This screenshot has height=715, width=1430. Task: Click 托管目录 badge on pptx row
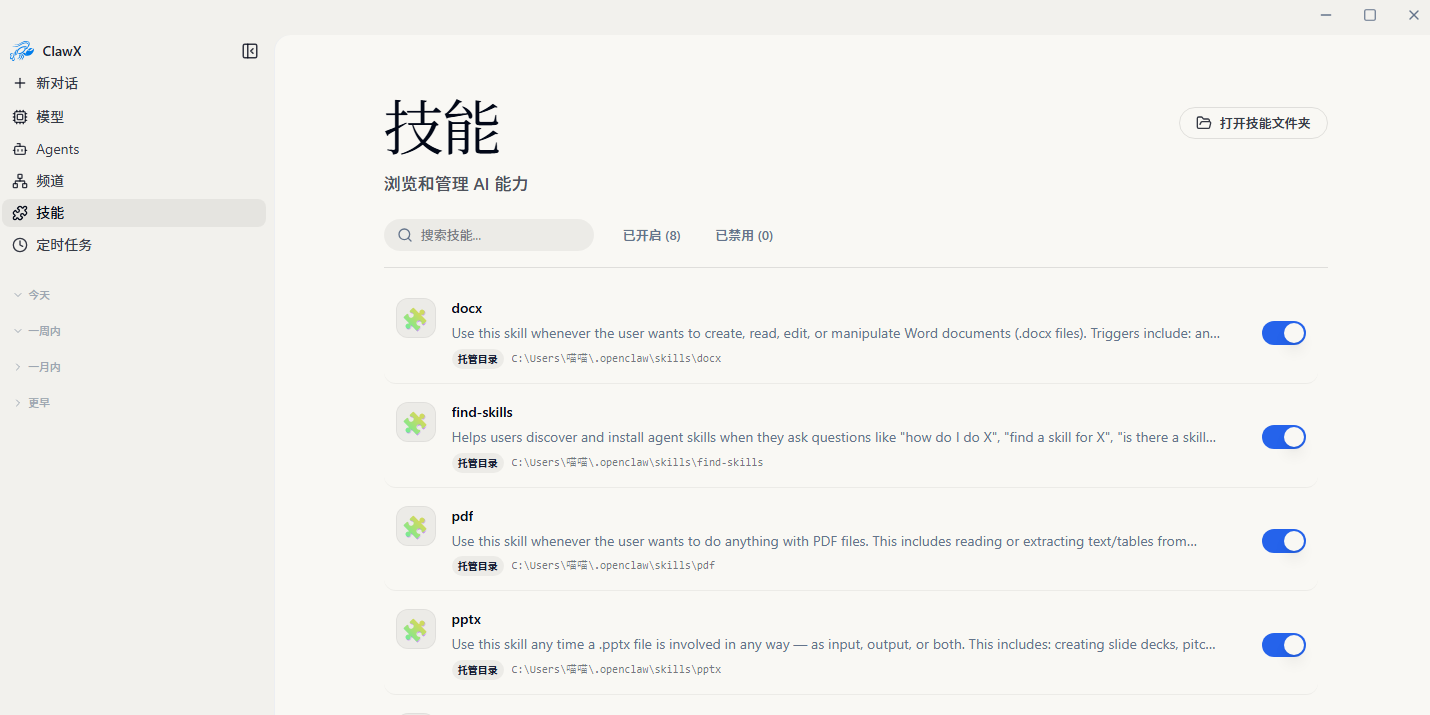click(478, 670)
